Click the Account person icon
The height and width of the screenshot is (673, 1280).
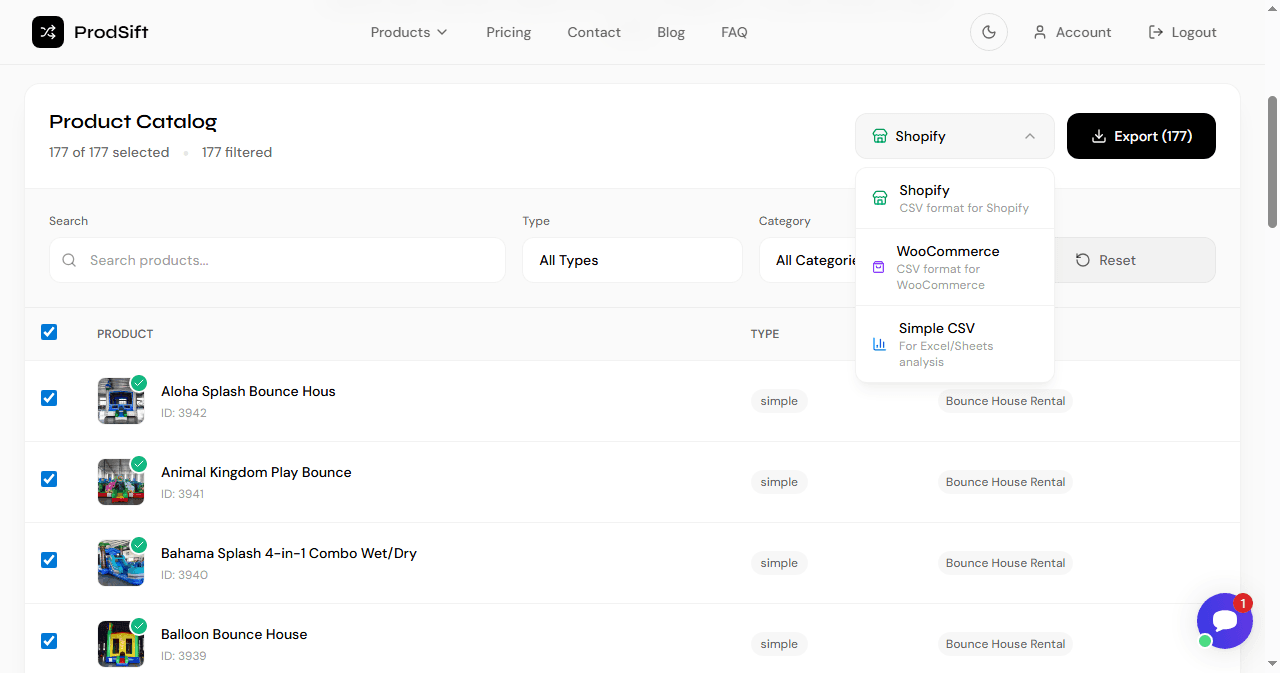click(x=1040, y=32)
